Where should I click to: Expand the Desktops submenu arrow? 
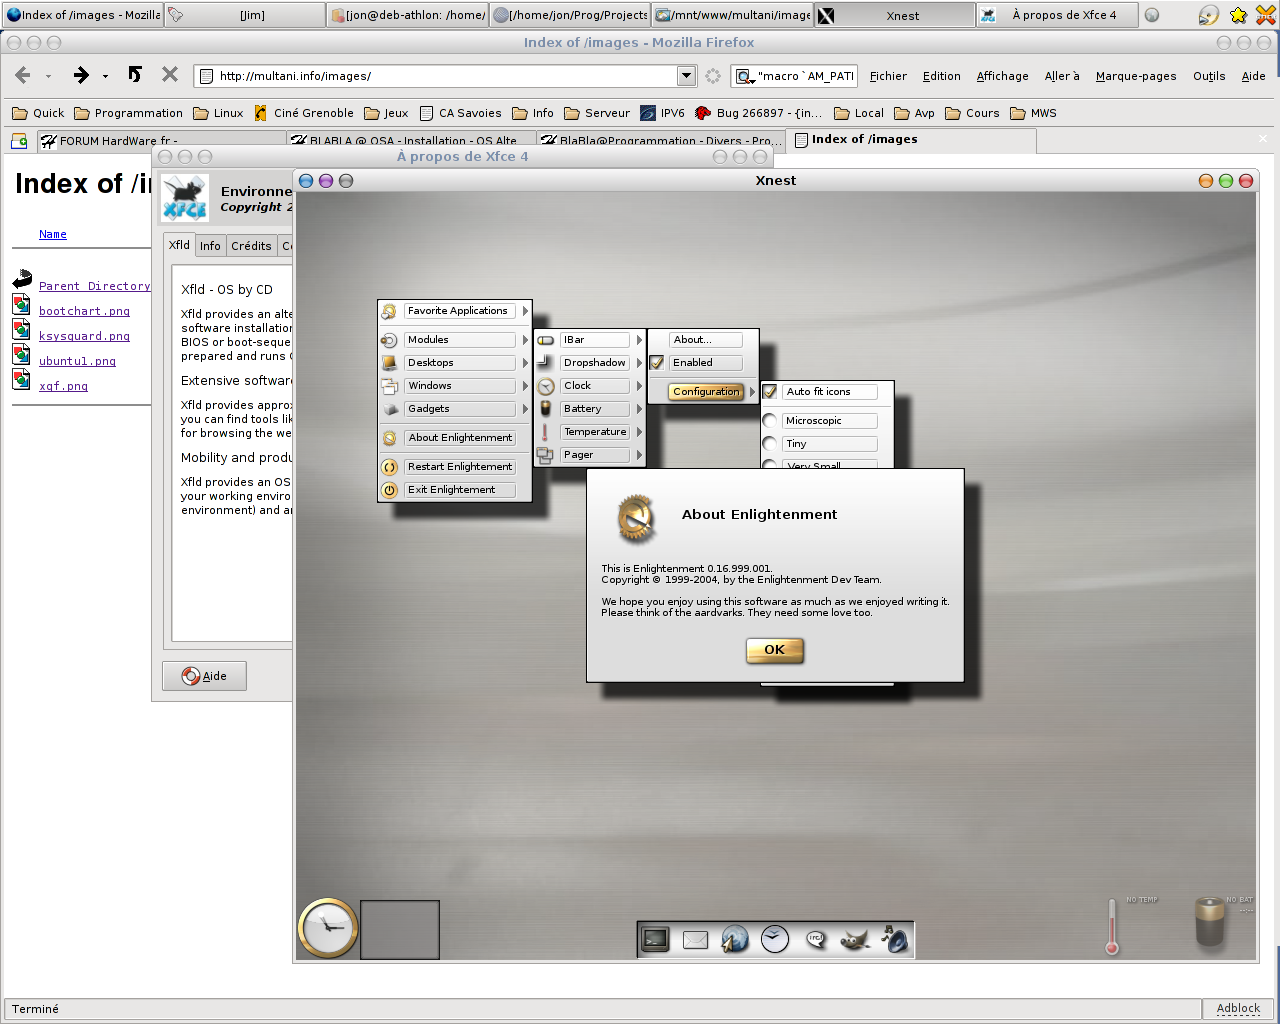pos(525,363)
